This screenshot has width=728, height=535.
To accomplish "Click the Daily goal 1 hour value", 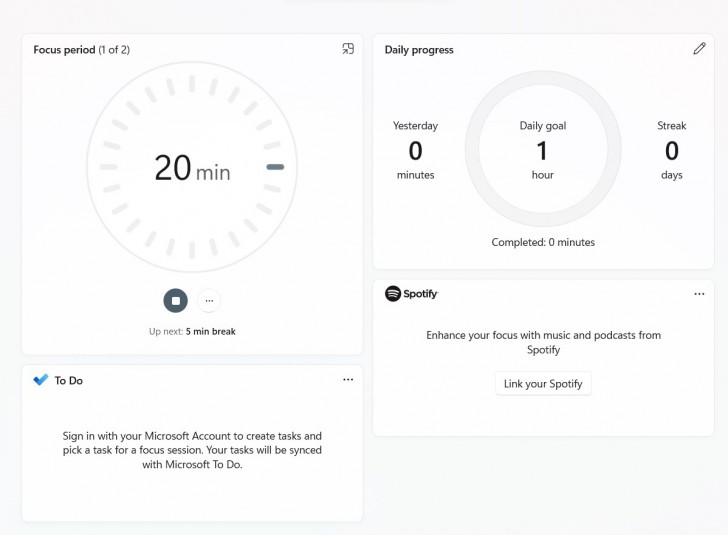I will (x=543, y=151).
